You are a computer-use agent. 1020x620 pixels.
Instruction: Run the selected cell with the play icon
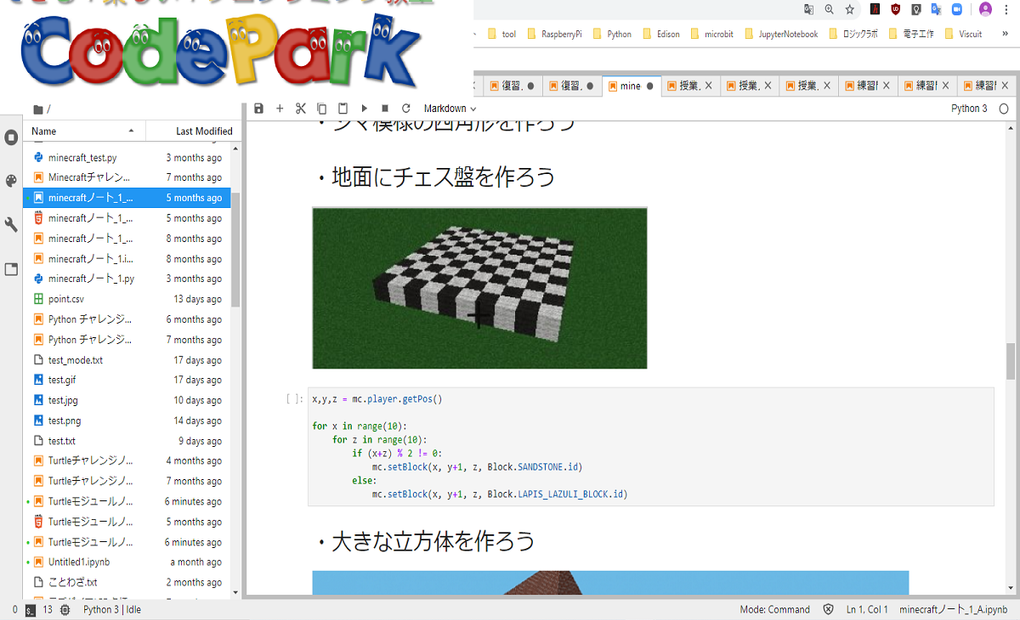click(x=364, y=109)
